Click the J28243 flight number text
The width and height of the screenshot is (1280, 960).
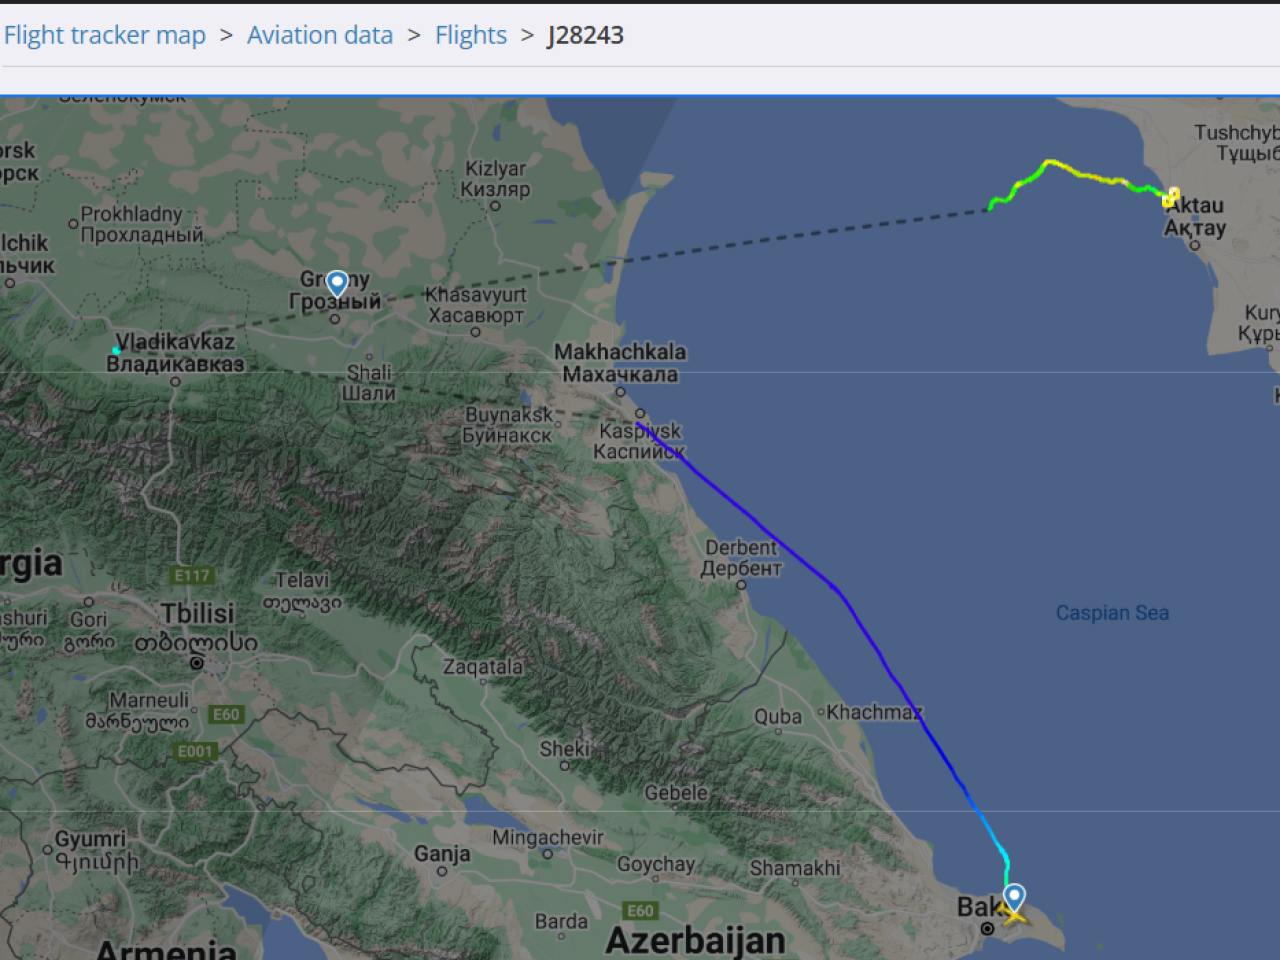pos(586,35)
